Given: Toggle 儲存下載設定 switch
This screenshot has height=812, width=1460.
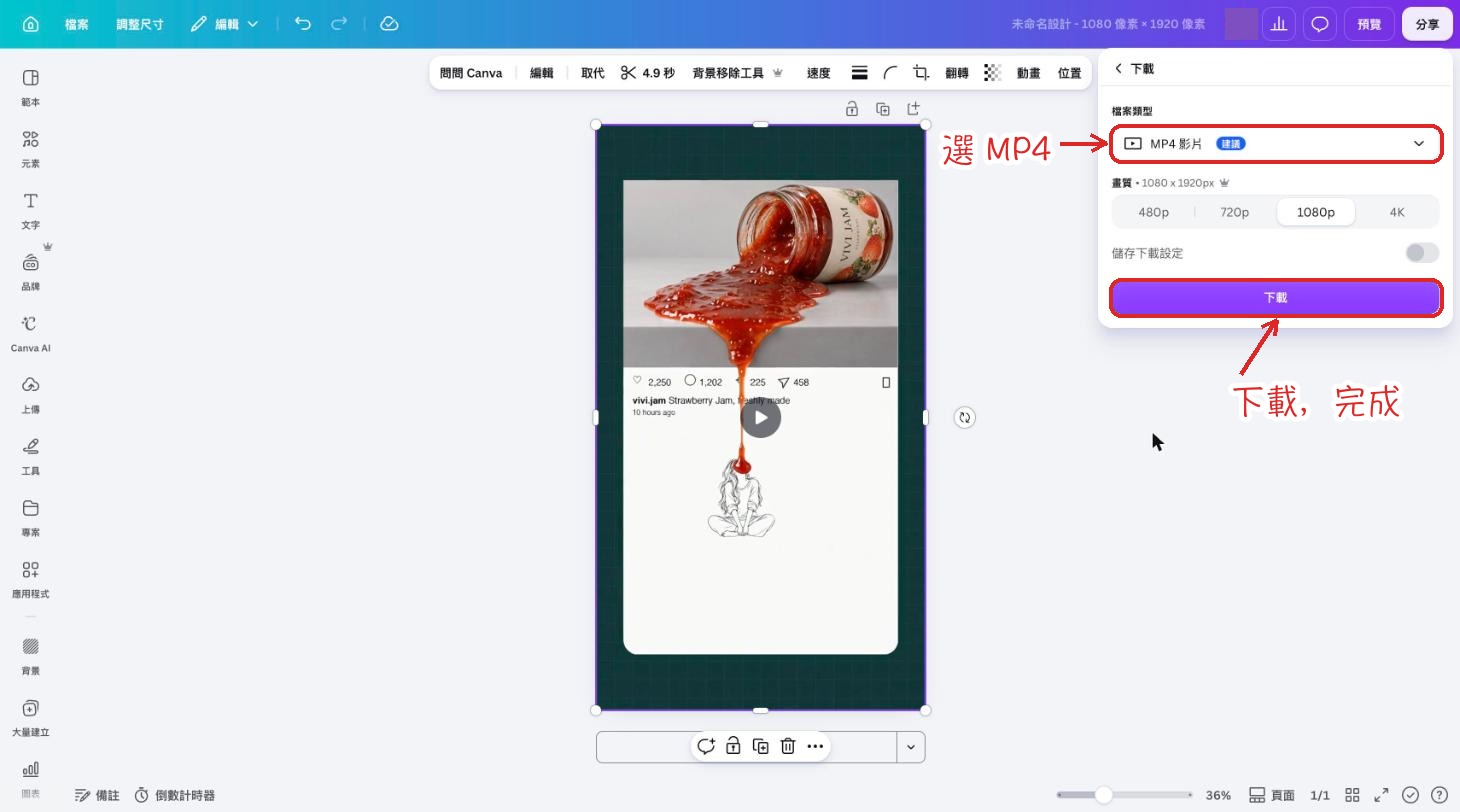Looking at the screenshot, I should click(x=1422, y=253).
